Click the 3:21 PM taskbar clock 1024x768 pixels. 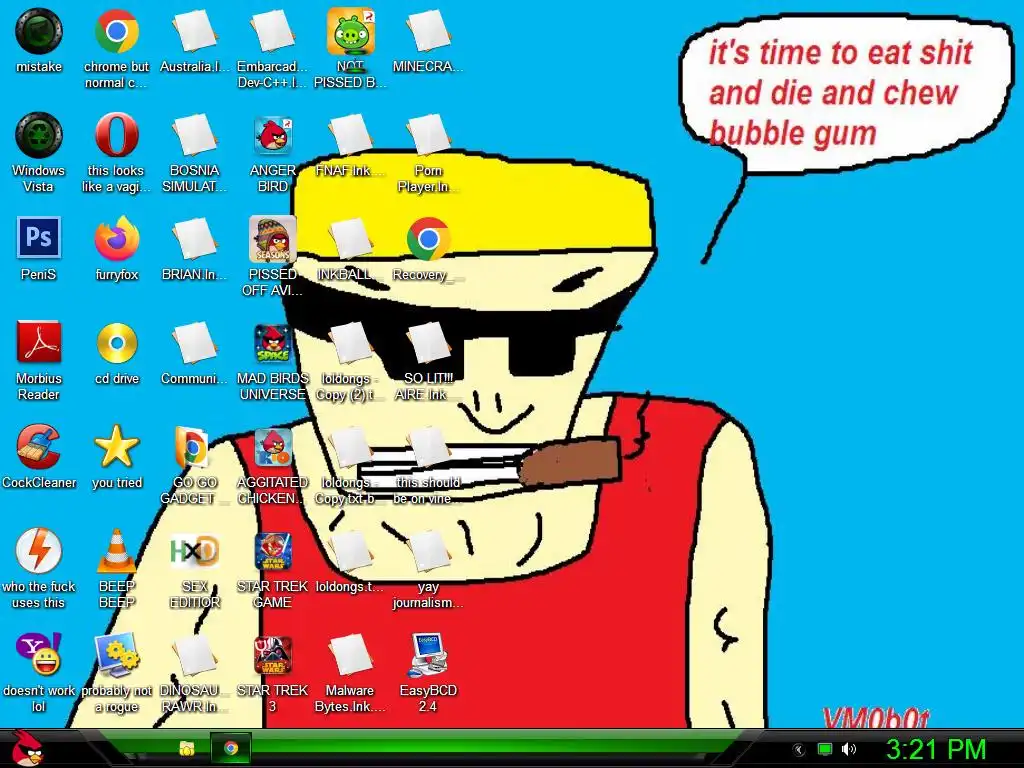click(x=935, y=749)
